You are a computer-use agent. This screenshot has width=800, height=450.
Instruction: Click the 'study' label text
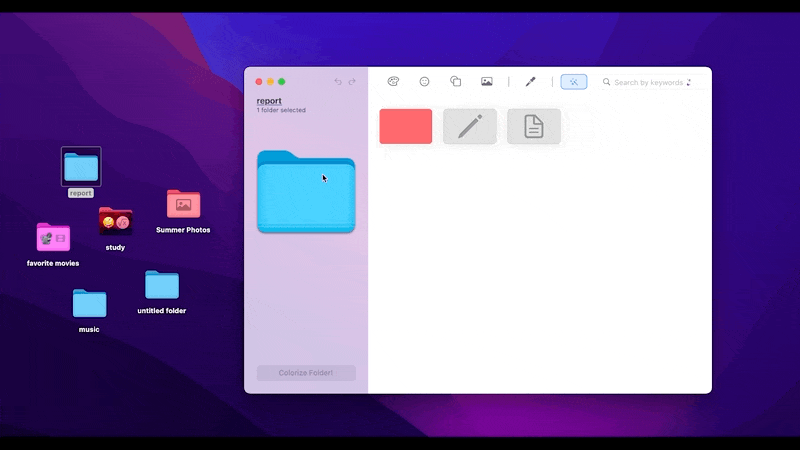[115, 247]
